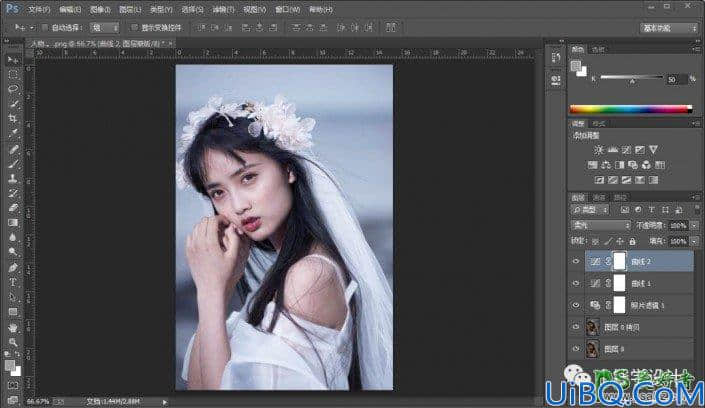Toggle lock all (padlock) for layer
This screenshot has width=705, height=408.
pos(632,242)
